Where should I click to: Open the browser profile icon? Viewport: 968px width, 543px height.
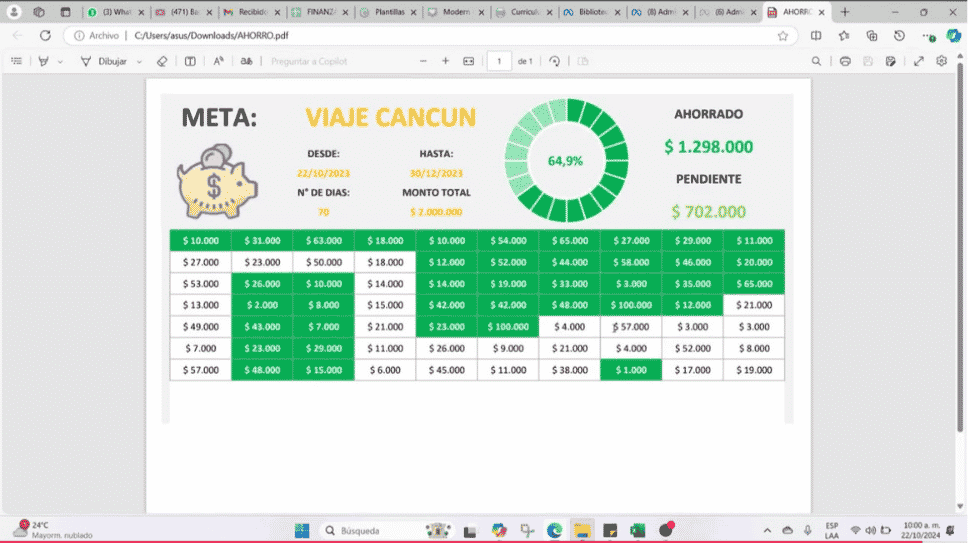pos(14,12)
